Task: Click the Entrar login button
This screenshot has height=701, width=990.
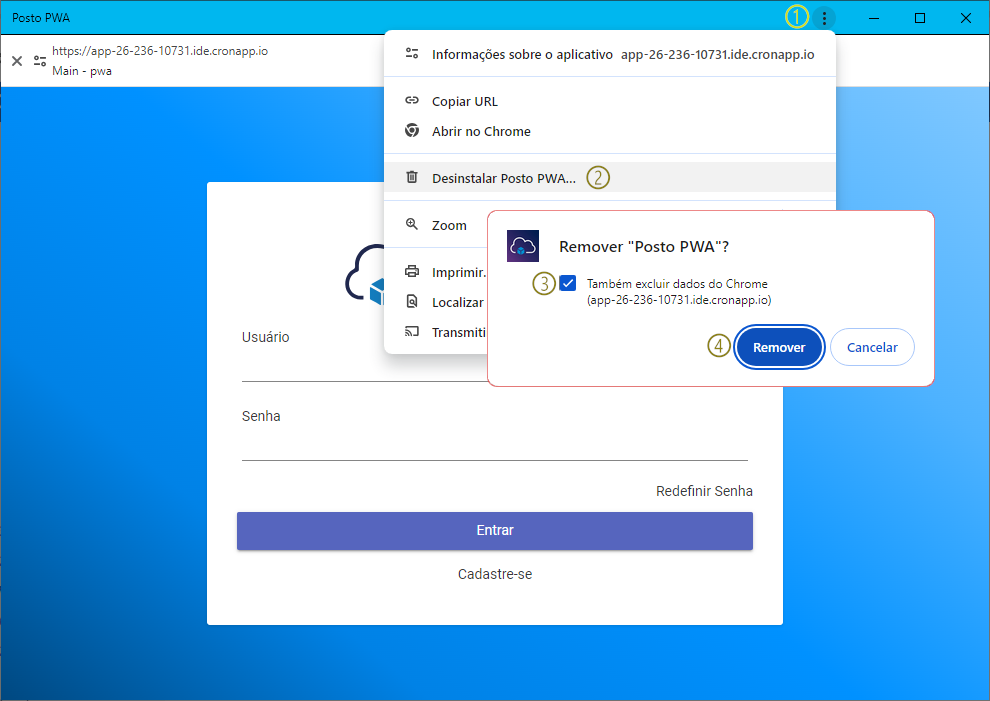Action: click(x=495, y=530)
